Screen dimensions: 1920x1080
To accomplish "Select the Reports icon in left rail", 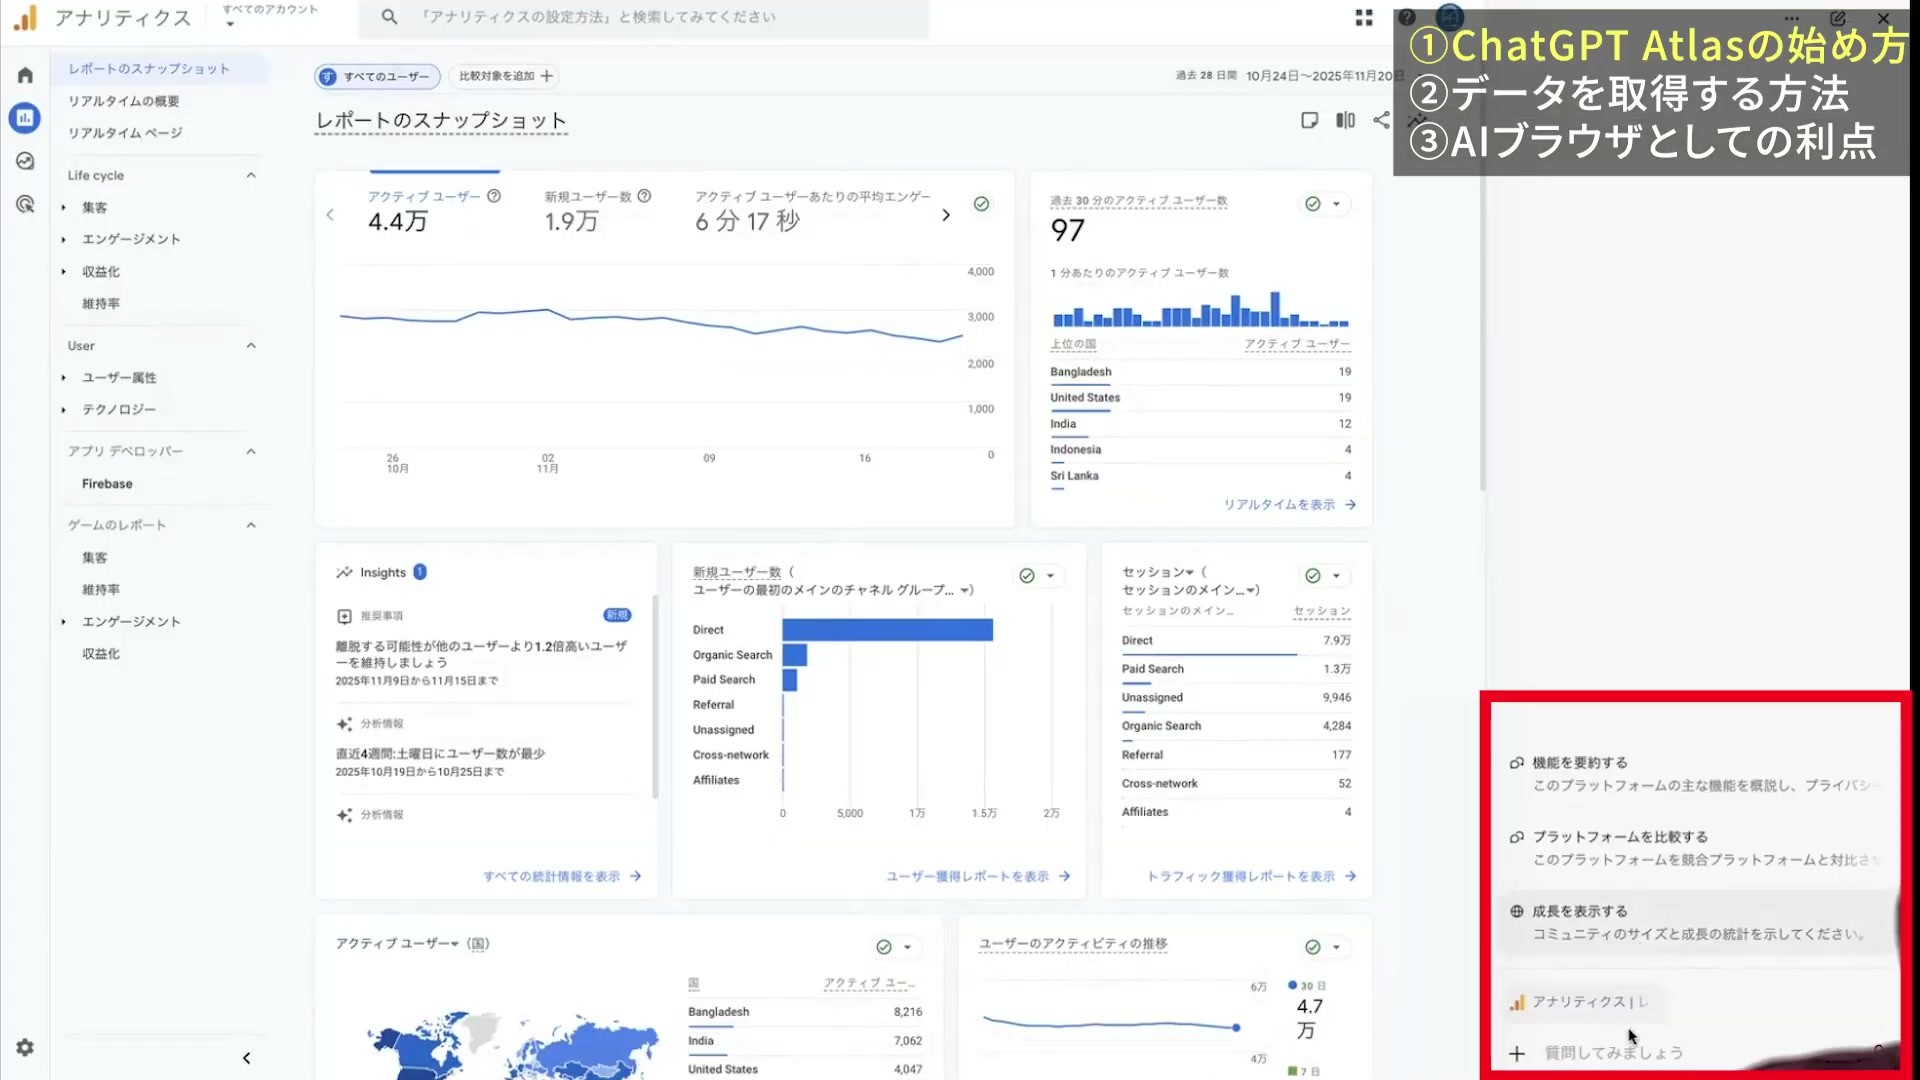I will [x=25, y=118].
